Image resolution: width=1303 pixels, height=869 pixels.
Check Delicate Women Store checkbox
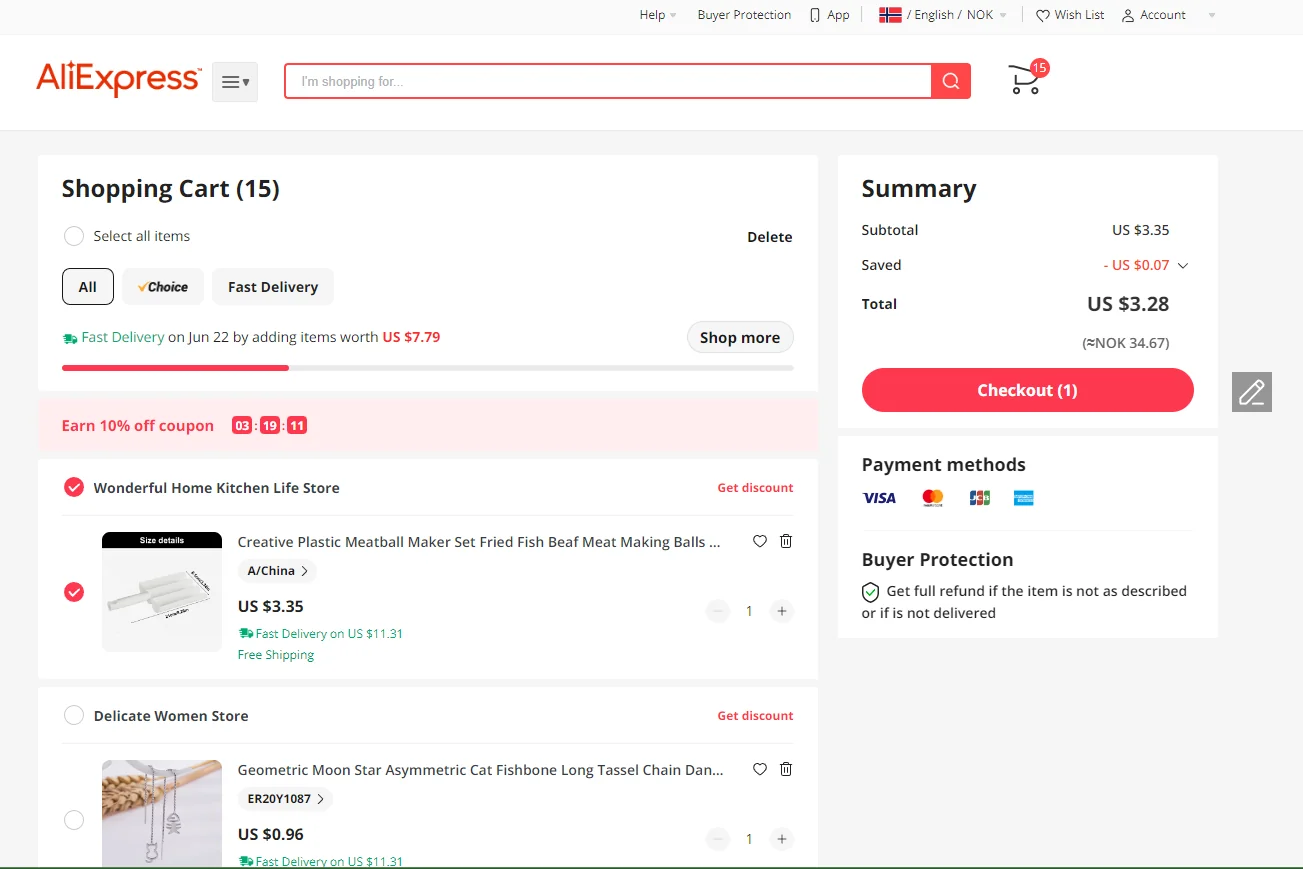[x=74, y=715]
